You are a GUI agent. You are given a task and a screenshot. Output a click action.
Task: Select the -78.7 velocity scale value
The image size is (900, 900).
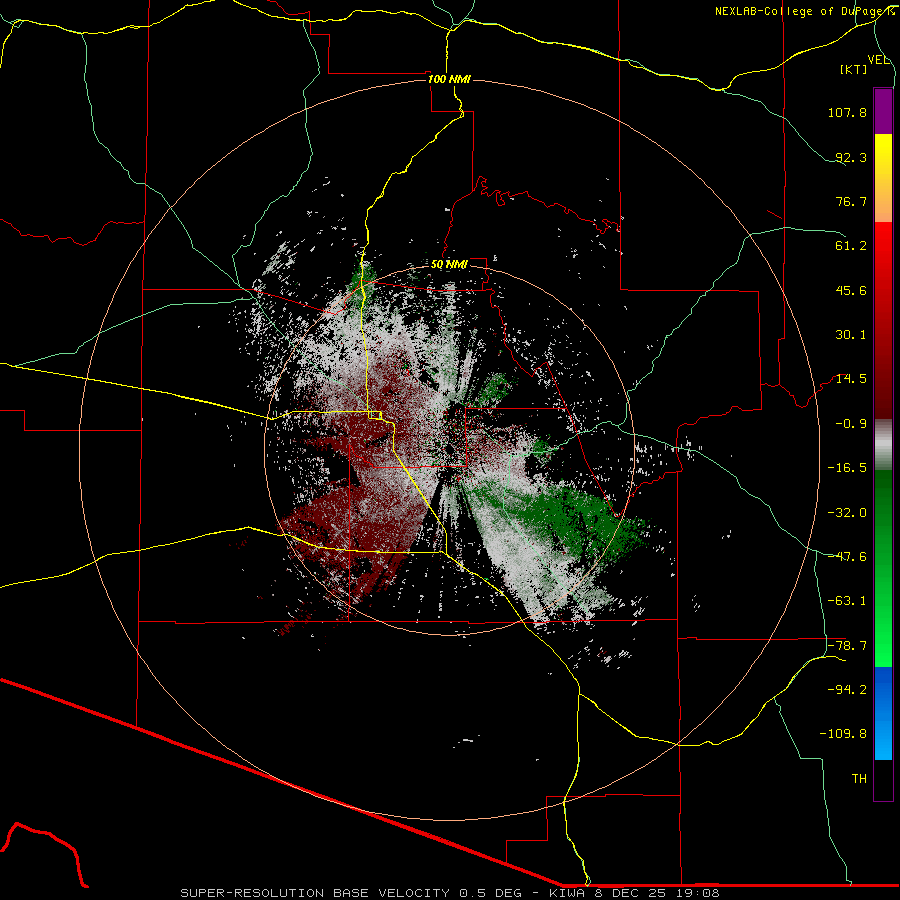(x=847, y=646)
